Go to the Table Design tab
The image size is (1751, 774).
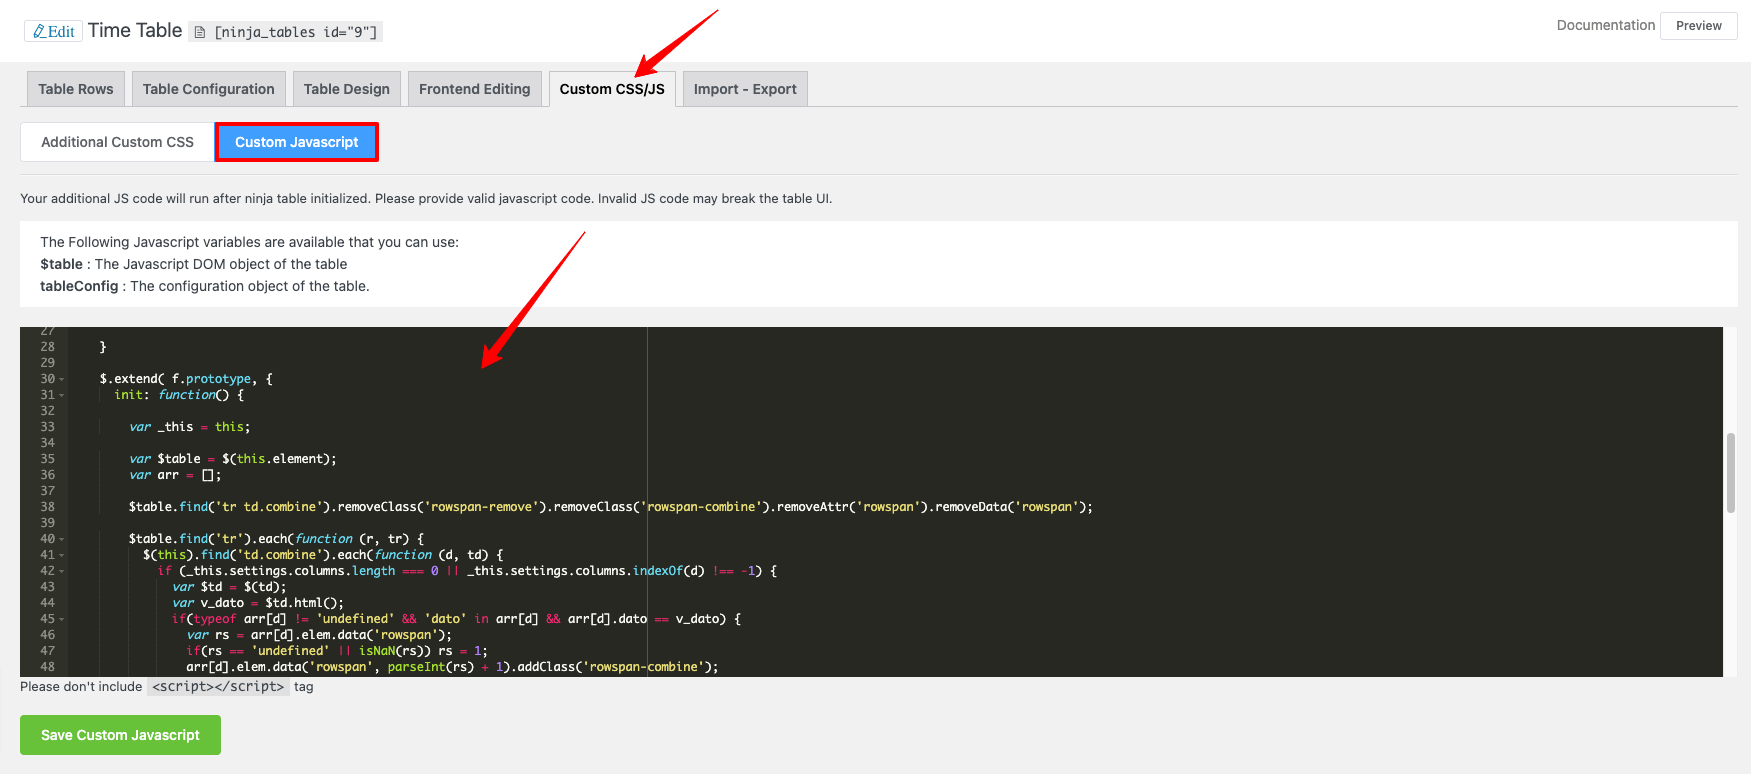347,89
